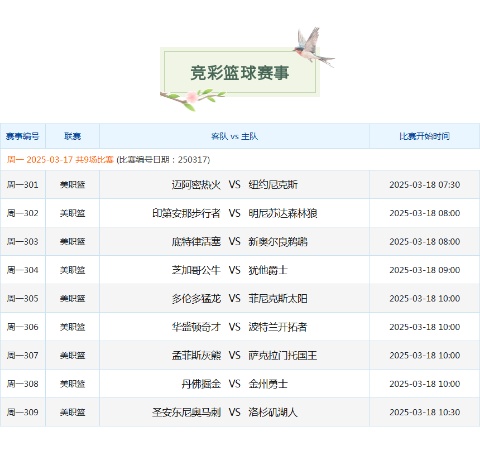Click the 美职篮 league cell in row 周一309
The width and height of the screenshot is (480, 451).
click(x=73, y=412)
